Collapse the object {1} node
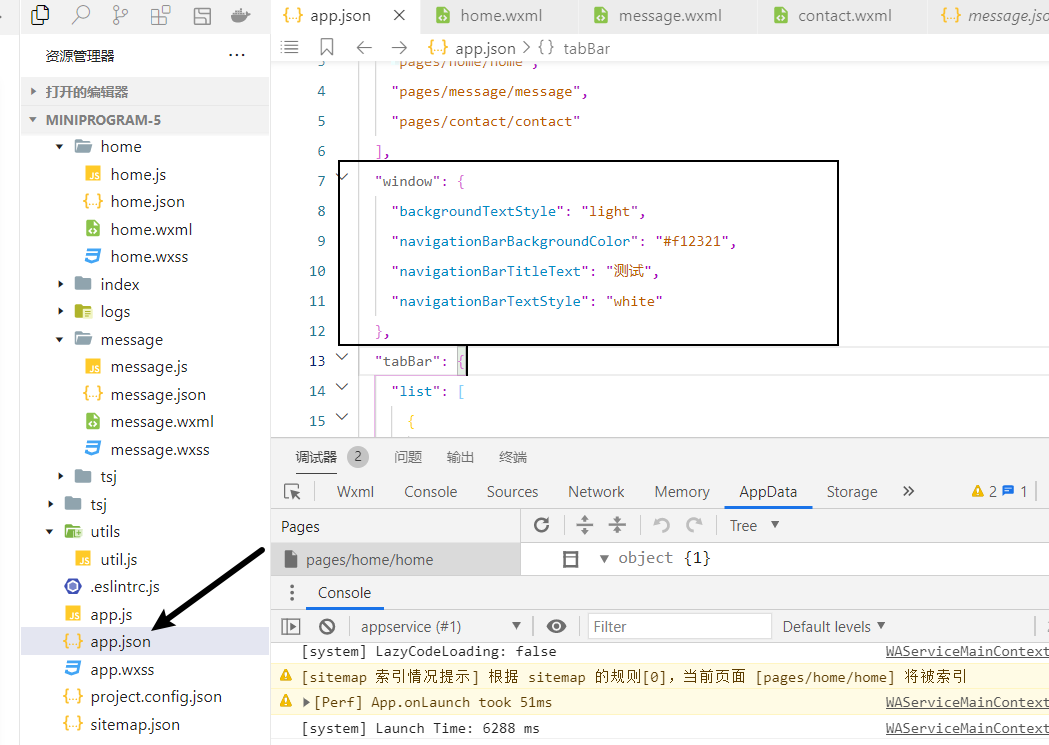 coord(604,558)
